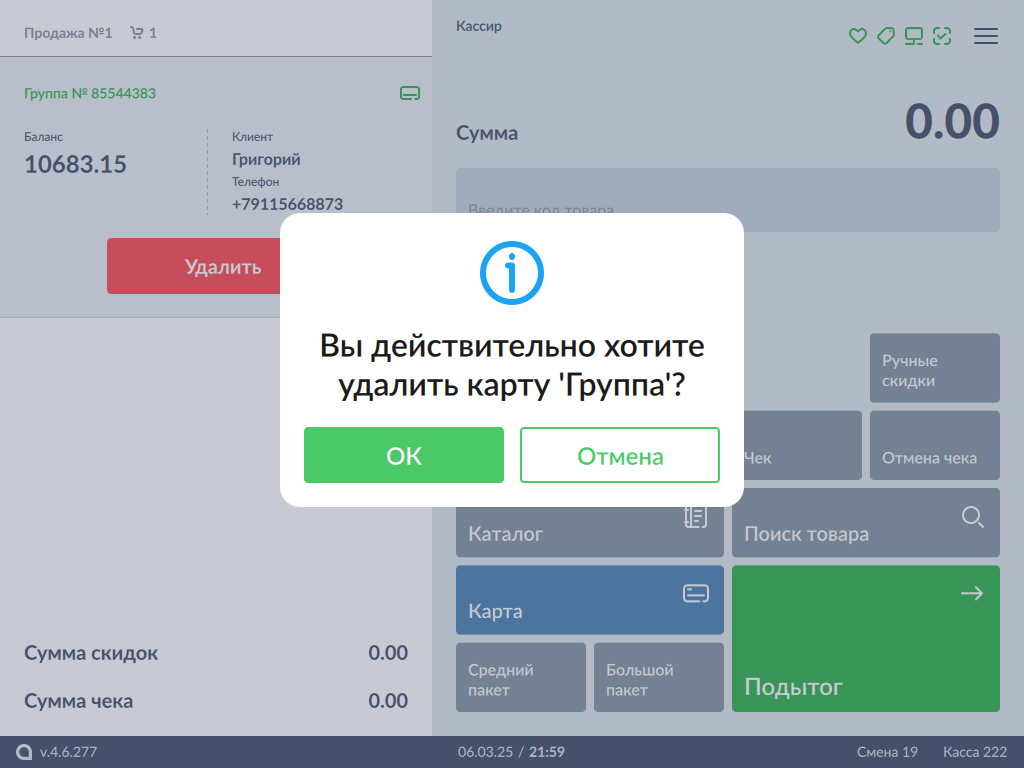Click the price tag icon in header
Screen dimensions: 1024x768
[x=885, y=36]
